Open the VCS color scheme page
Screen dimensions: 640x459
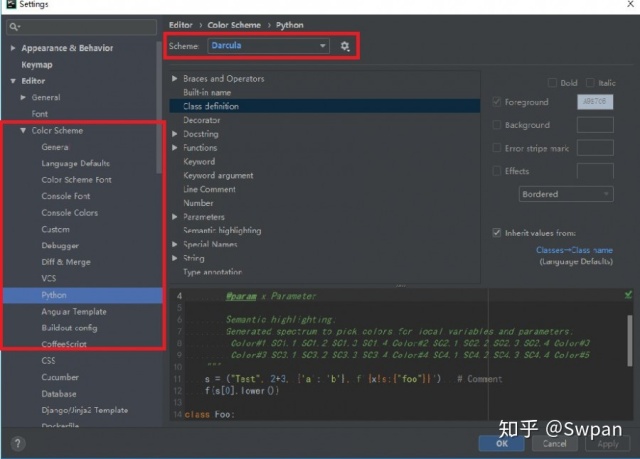pos(49,278)
